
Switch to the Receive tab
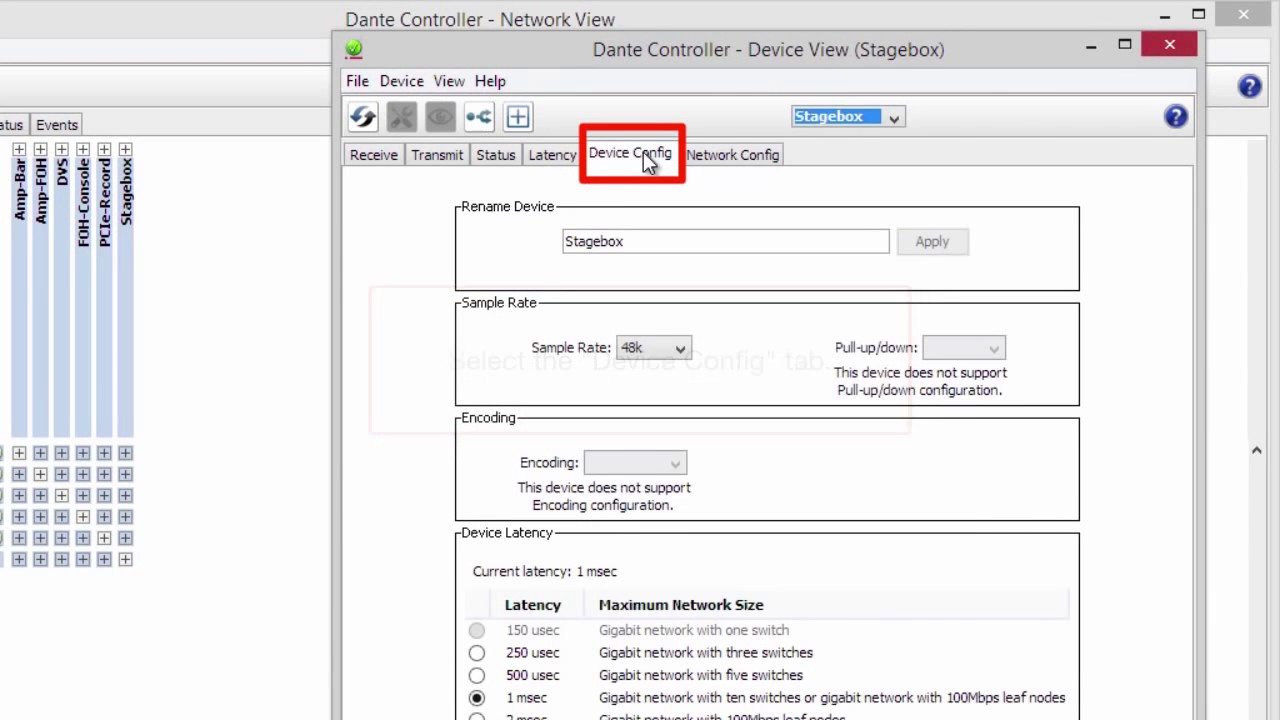[x=374, y=155]
